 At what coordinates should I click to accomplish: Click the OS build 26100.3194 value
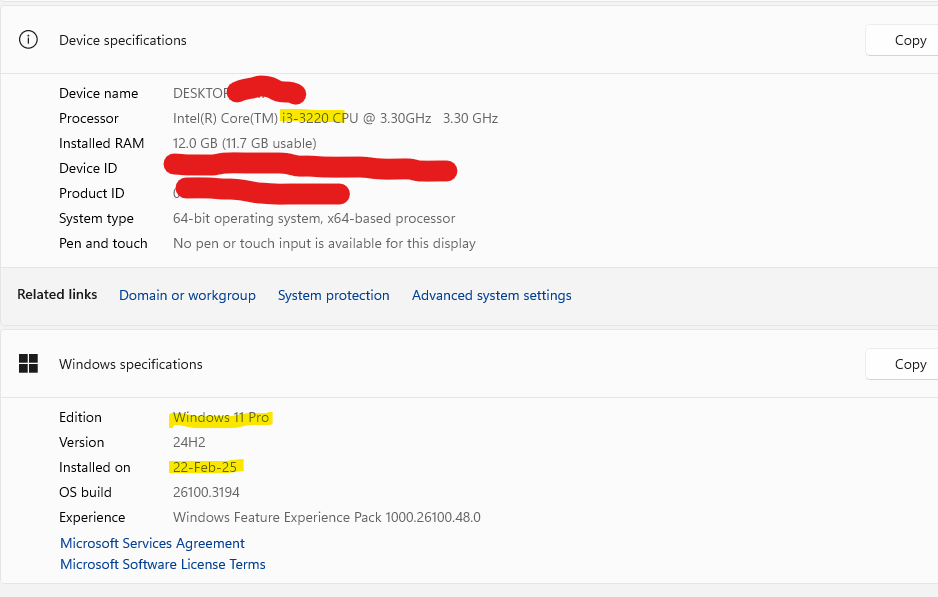pyautogui.click(x=206, y=492)
